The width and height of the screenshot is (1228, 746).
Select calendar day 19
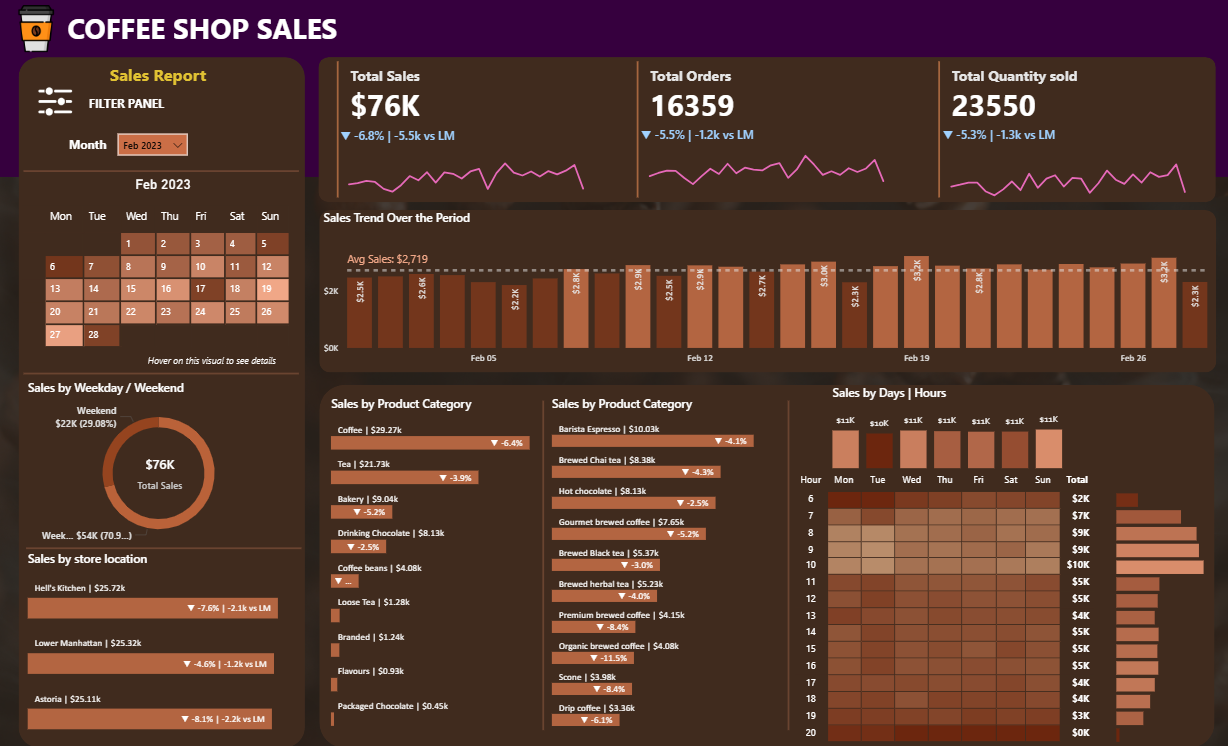point(272,289)
